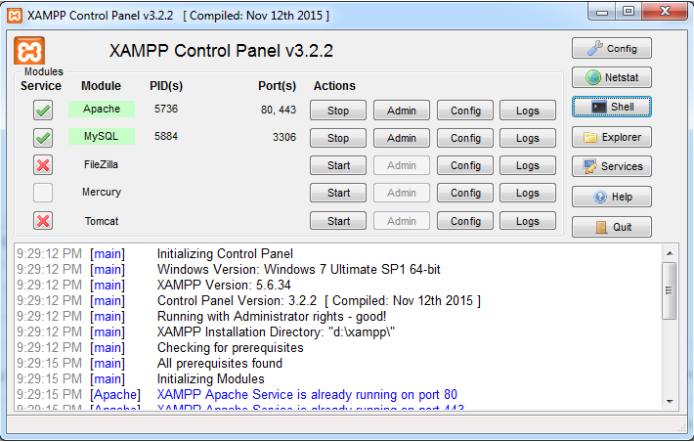
Task: Click log line 'Control Panel Version: 3.2.2'
Action: pos(319,301)
